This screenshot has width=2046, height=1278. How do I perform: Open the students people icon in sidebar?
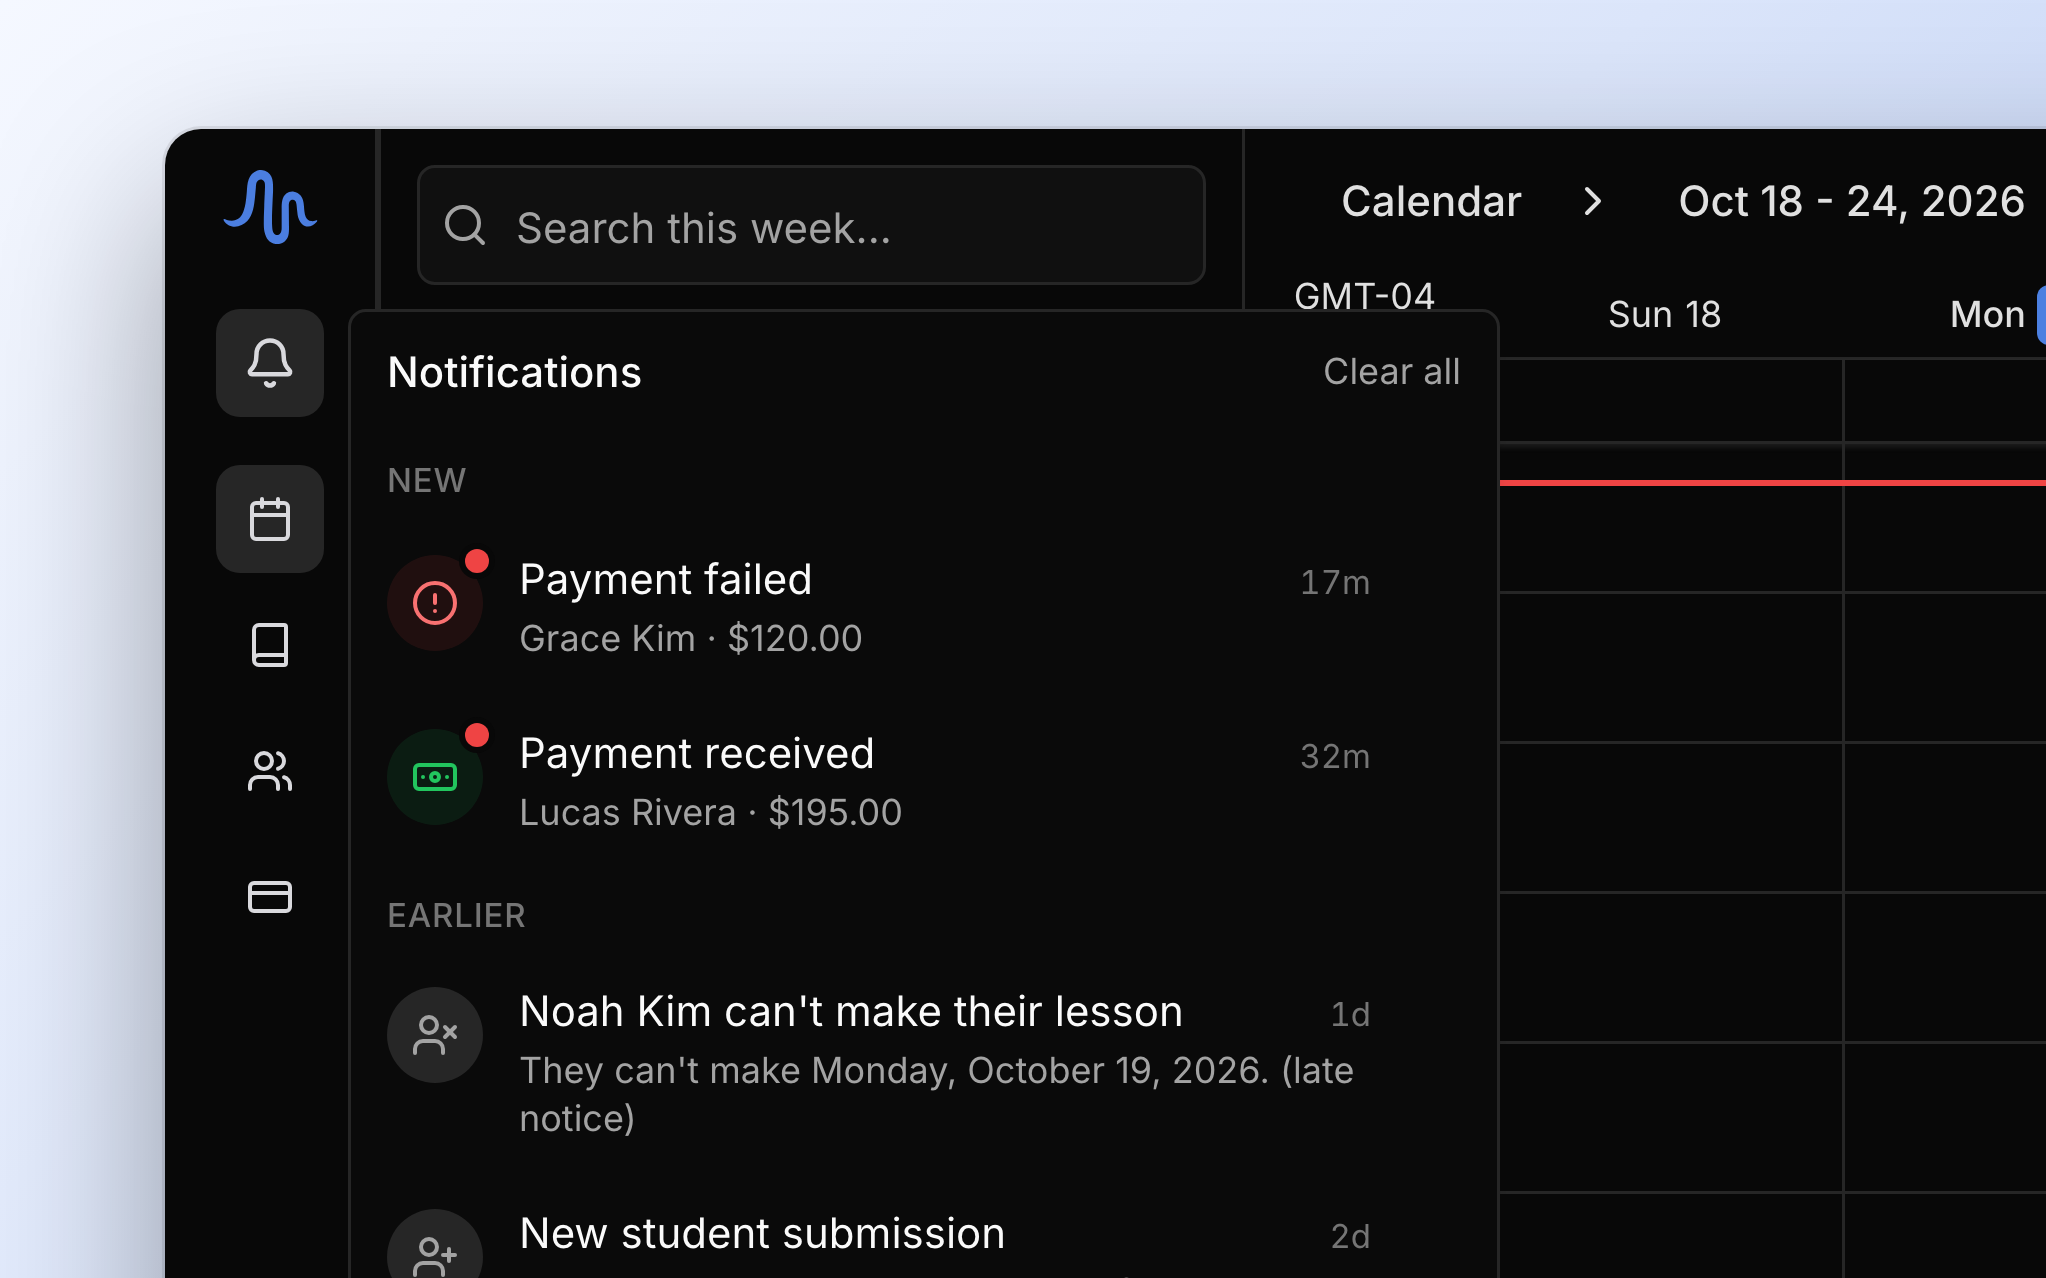click(270, 771)
